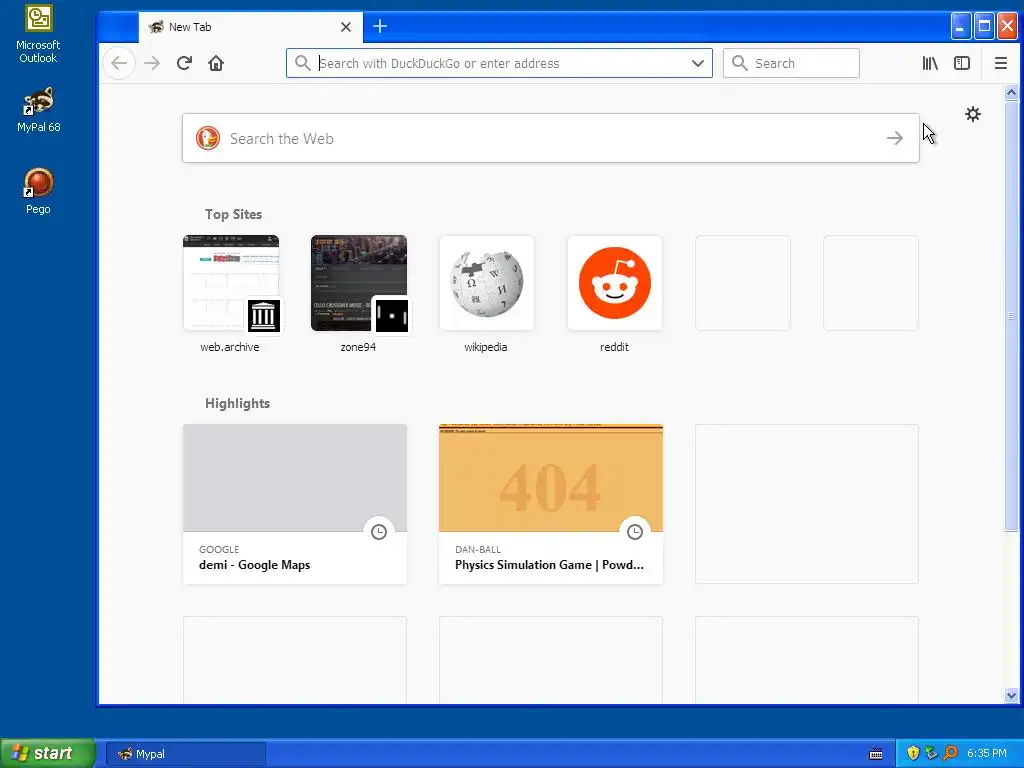
Task: Open Physics Simulation Game highlight card
Action: point(551,504)
